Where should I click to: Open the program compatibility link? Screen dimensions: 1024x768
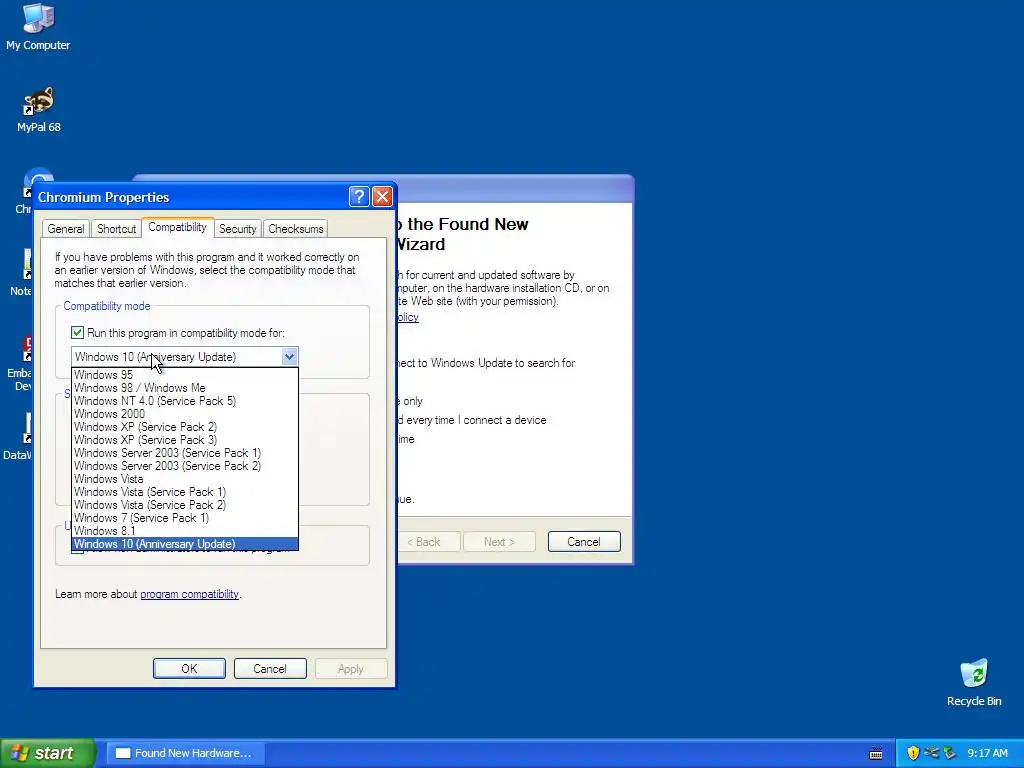(x=189, y=594)
